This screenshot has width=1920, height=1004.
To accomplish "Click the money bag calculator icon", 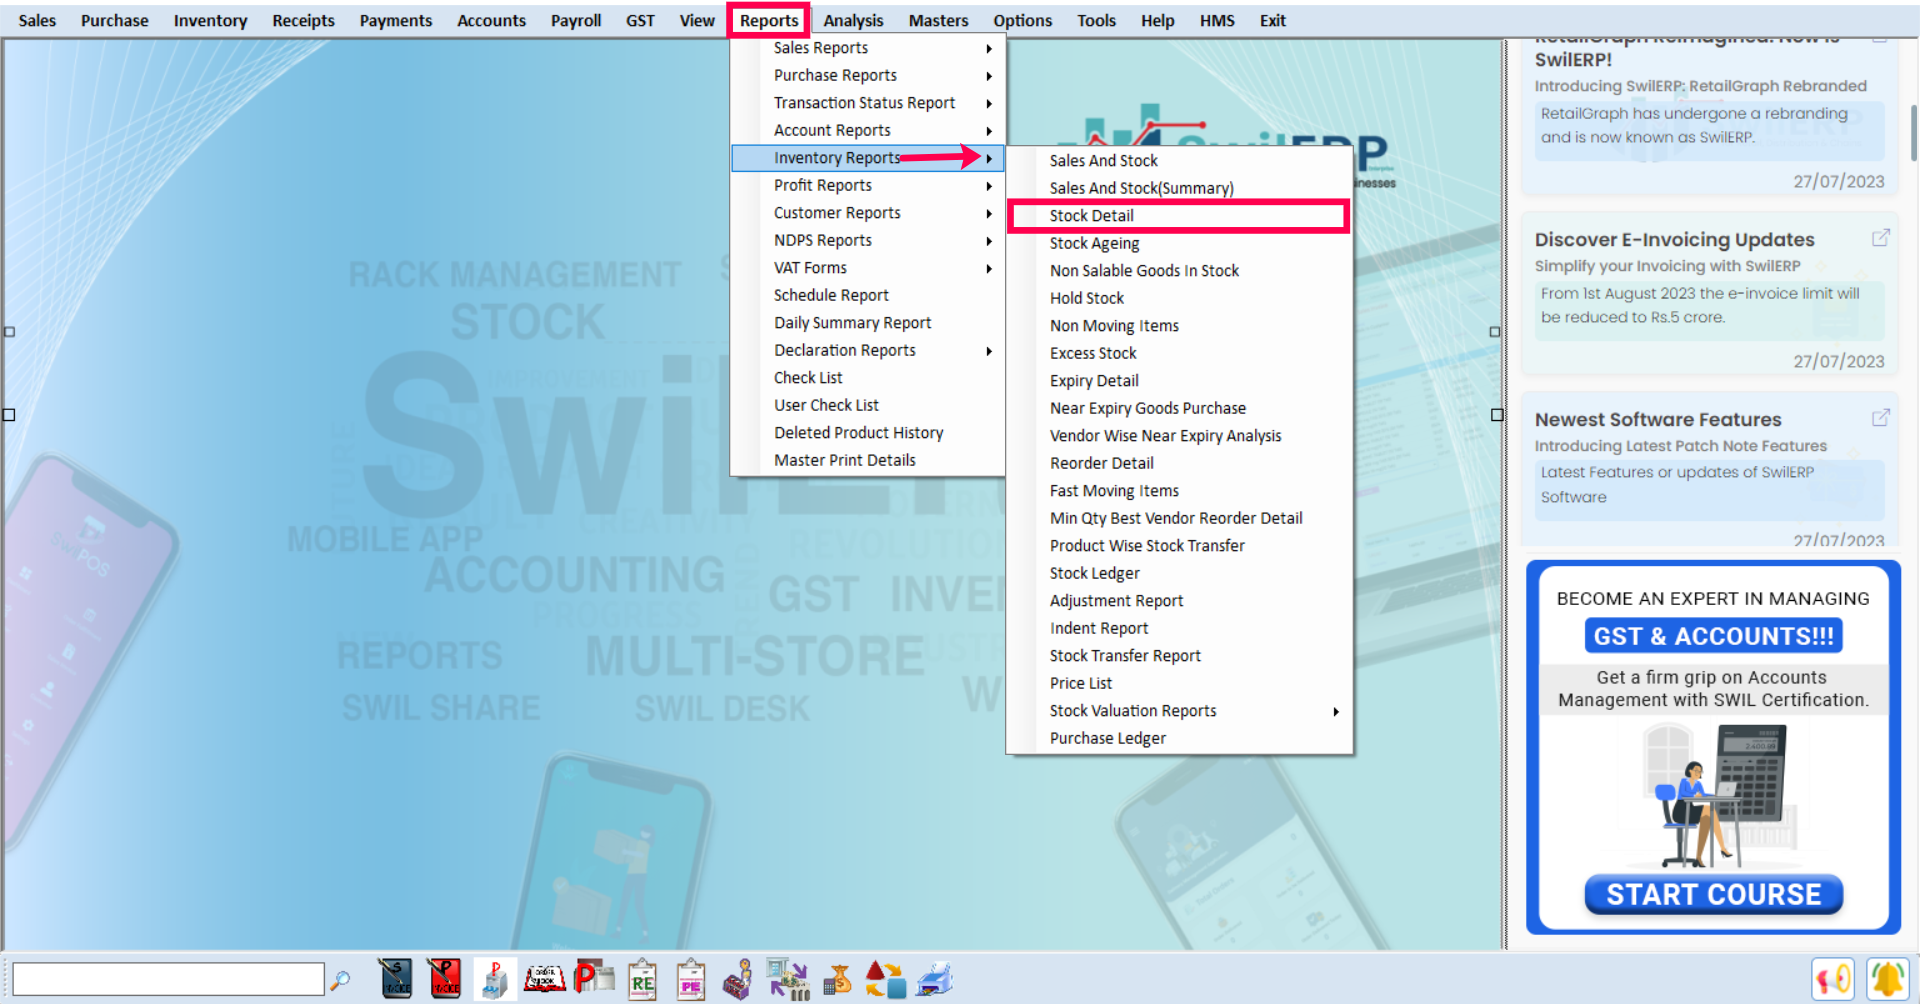I will tap(837, 980).
